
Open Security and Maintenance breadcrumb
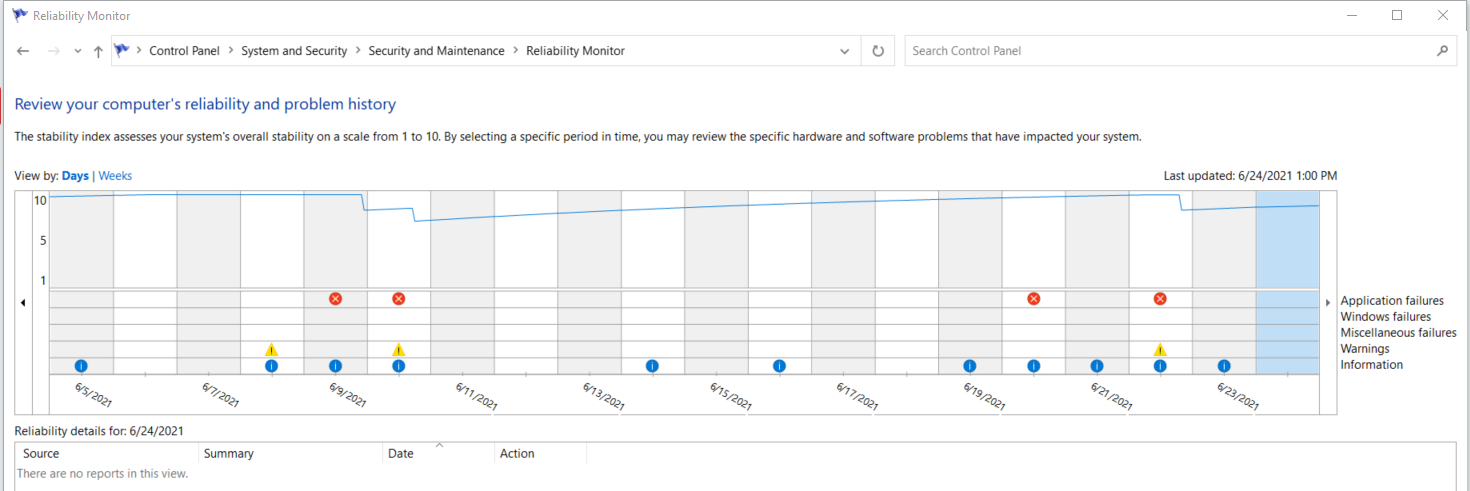[x=436, y=51]
